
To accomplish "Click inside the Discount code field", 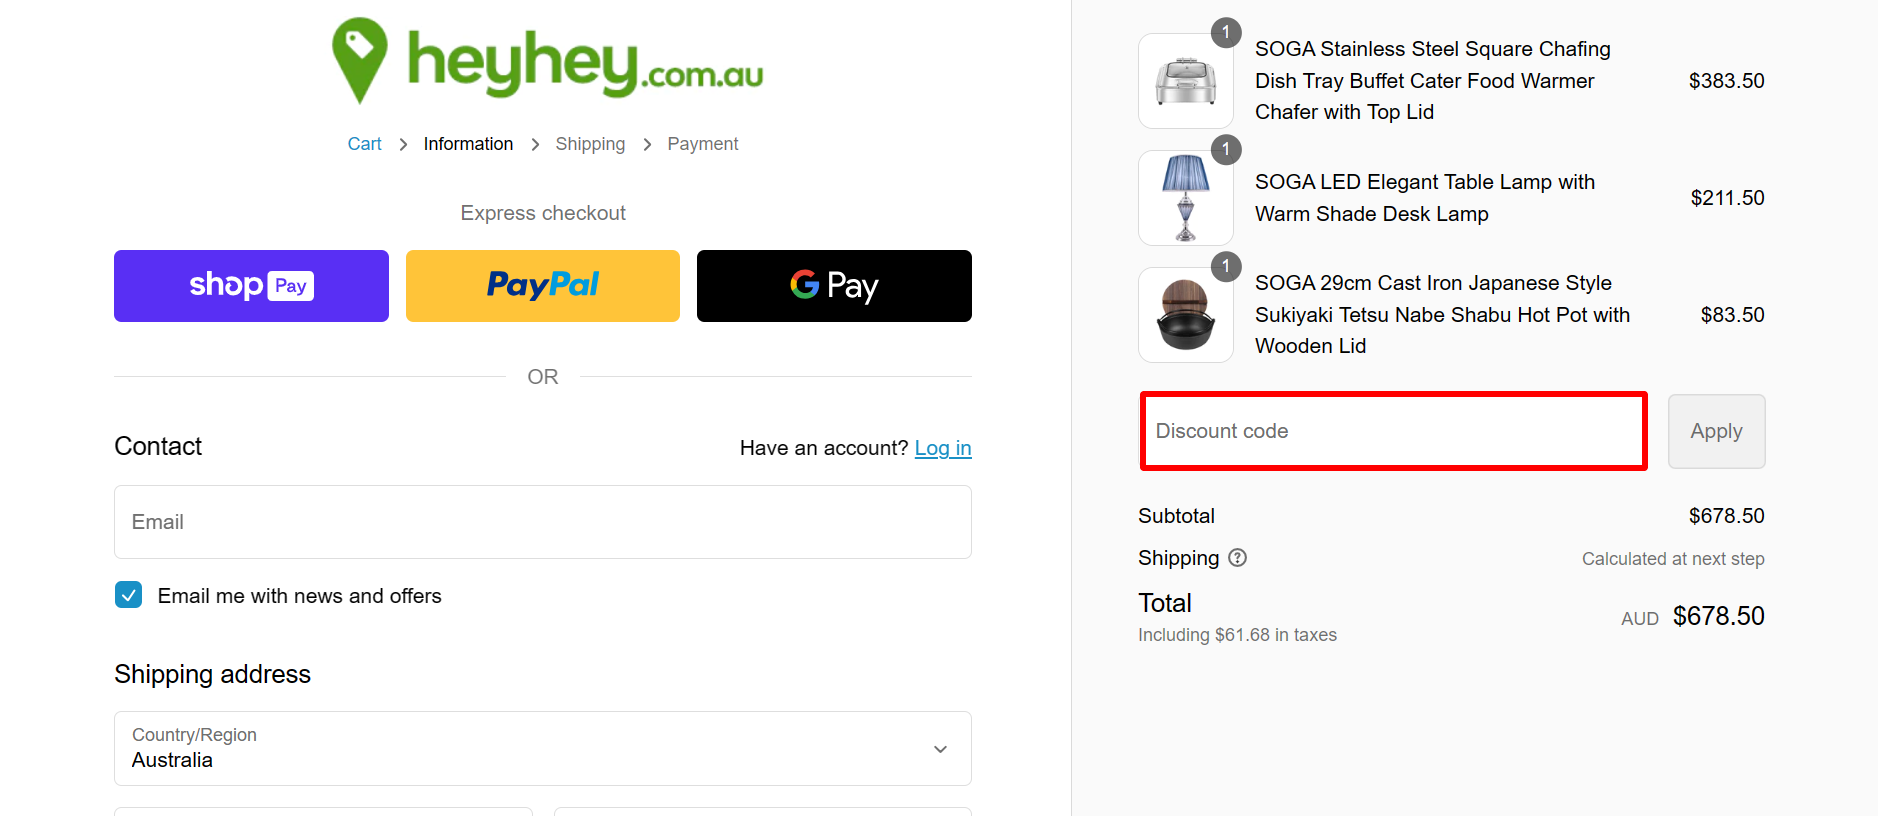I will pyautogui.click(x=1392, y=431).
